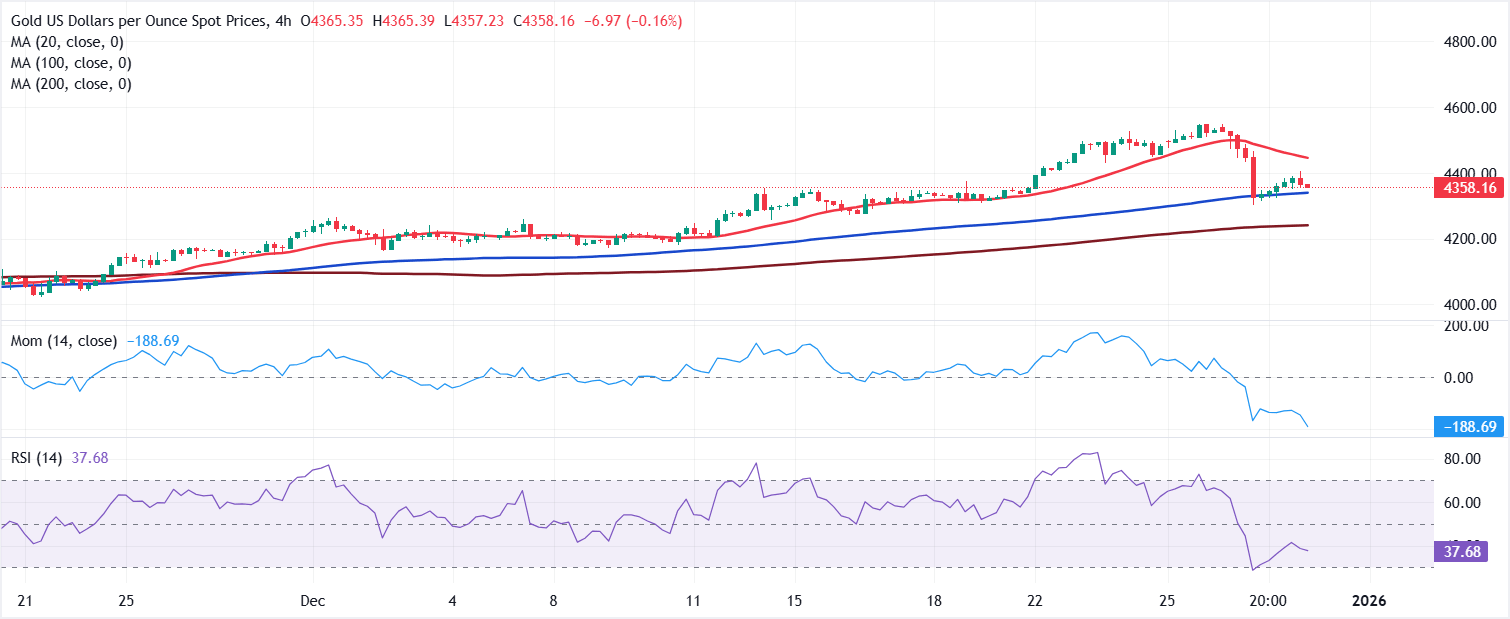This screenshot has height=619, width=1510.
Task: Select the MA (200, close, 0) legend entry
Action: pyautogui.click(x=70, y=83)
